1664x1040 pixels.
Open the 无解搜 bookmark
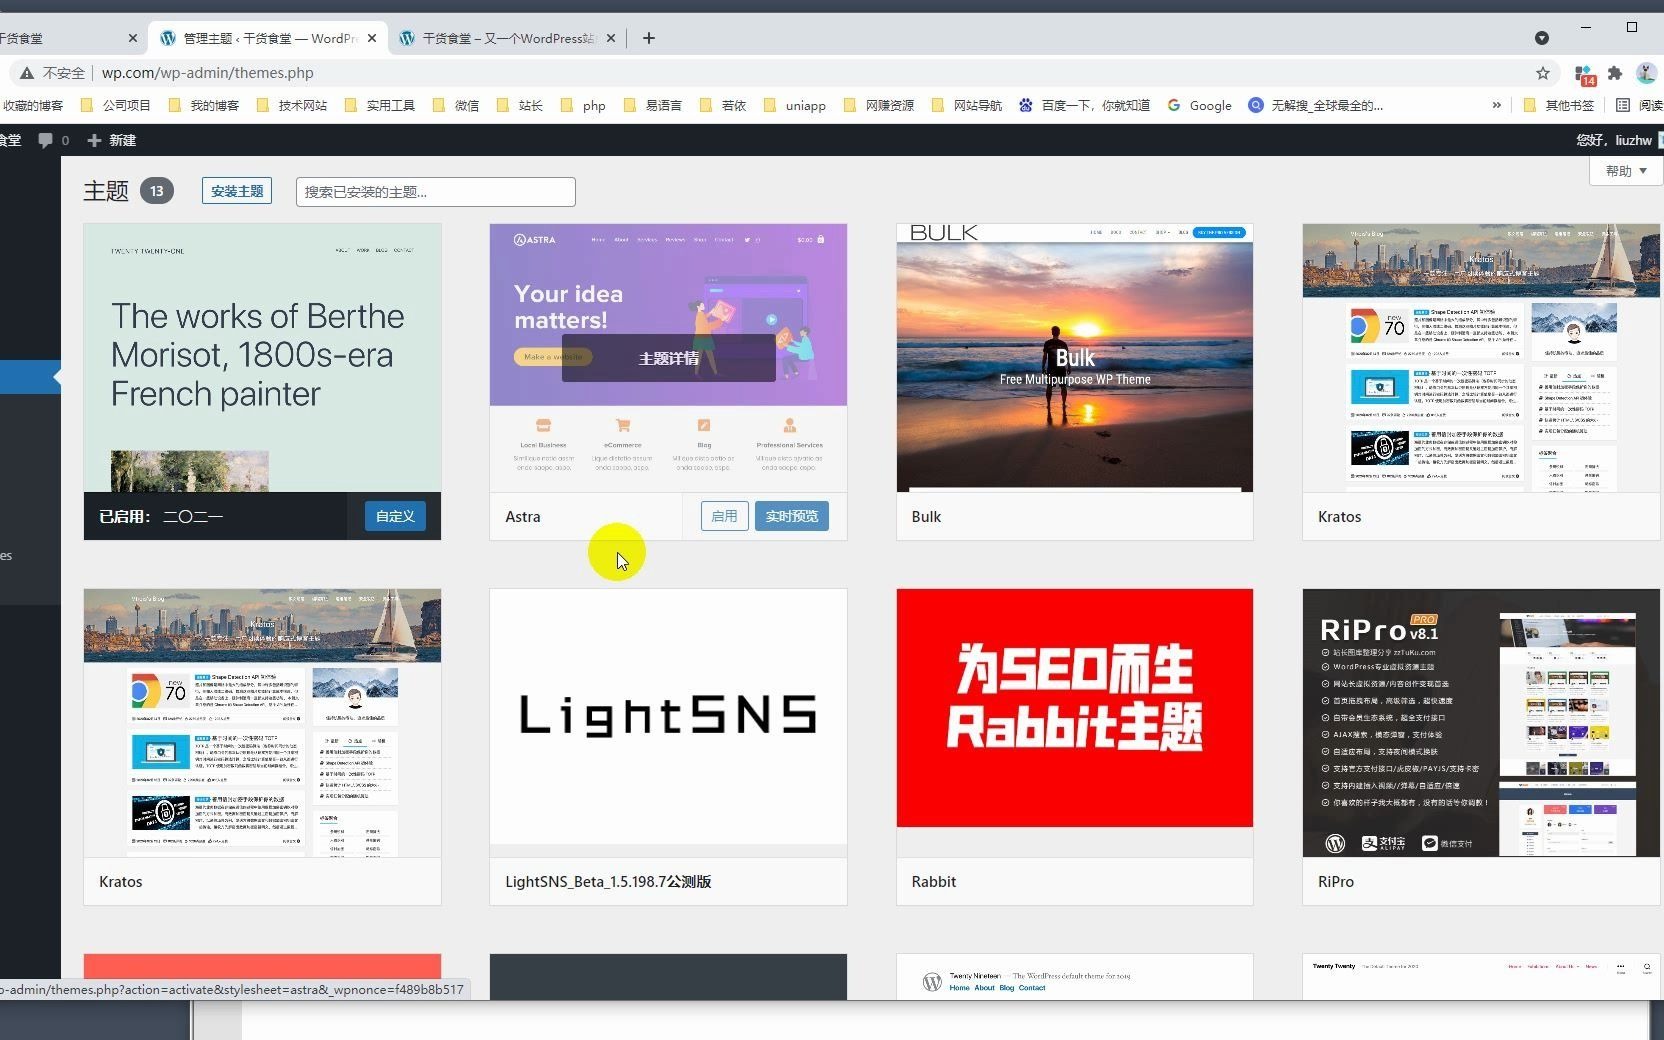(1316, 105)
